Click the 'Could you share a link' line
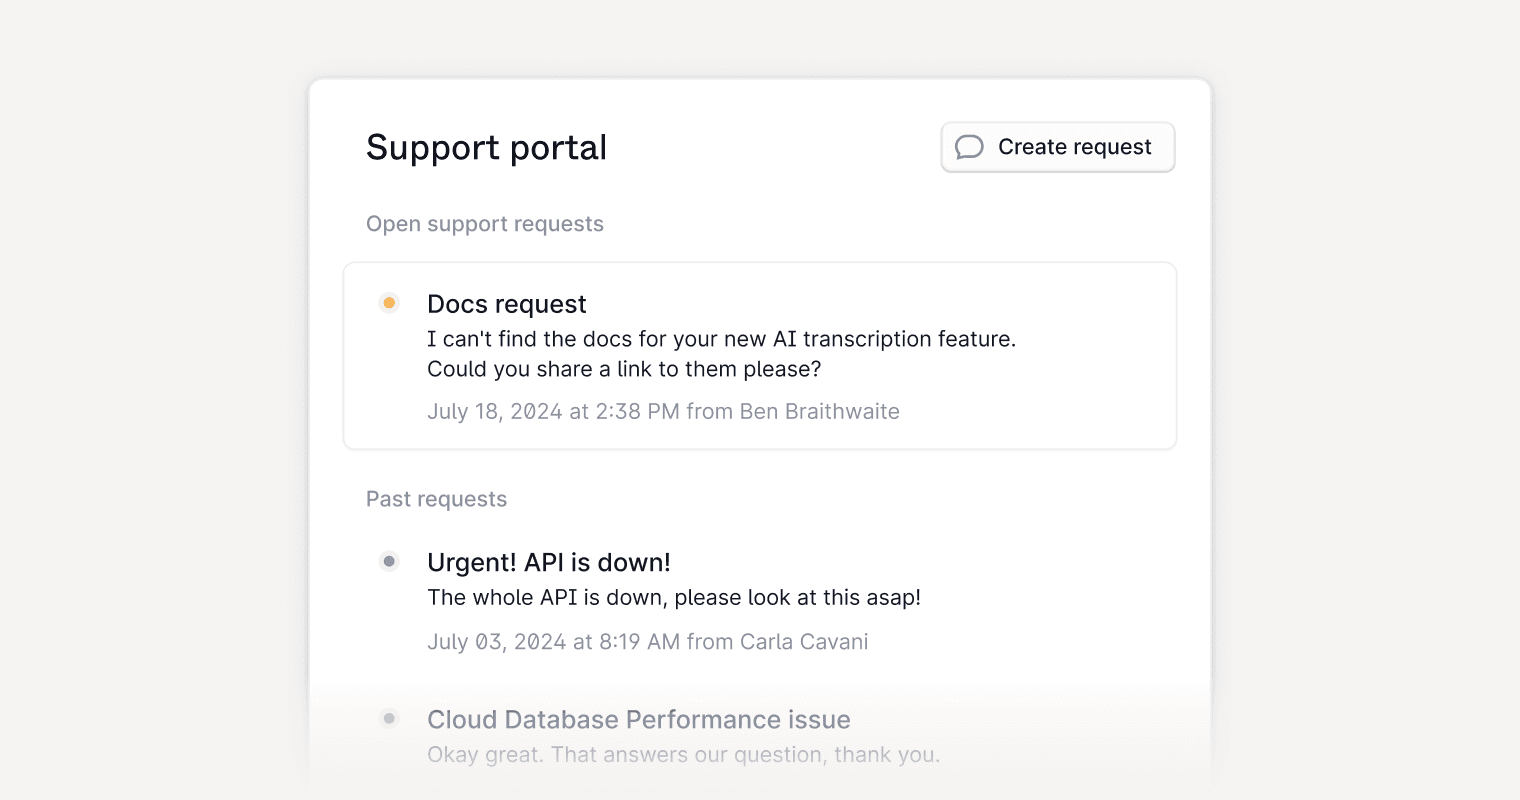This screenshot has width=1520, height=800. pos(623,369)
